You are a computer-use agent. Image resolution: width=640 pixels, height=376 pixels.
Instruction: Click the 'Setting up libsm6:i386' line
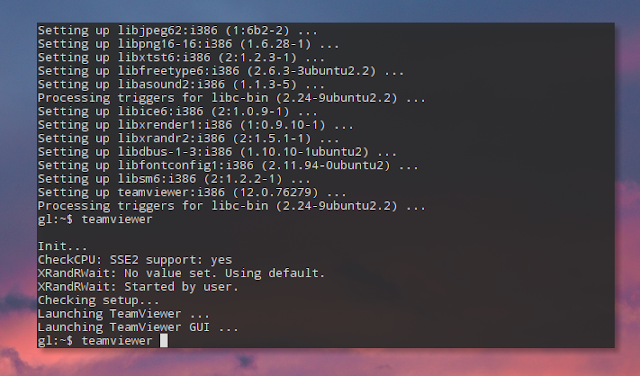tap(174, 179)
